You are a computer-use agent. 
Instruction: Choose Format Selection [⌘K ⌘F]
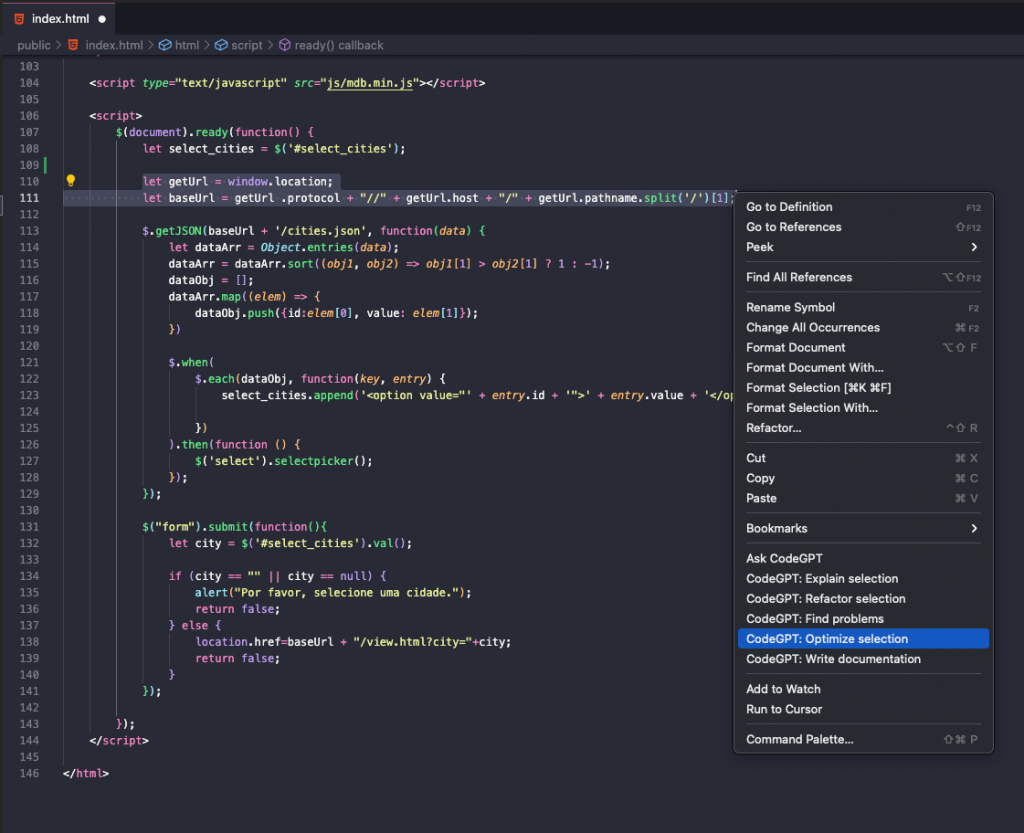(863, 388)
